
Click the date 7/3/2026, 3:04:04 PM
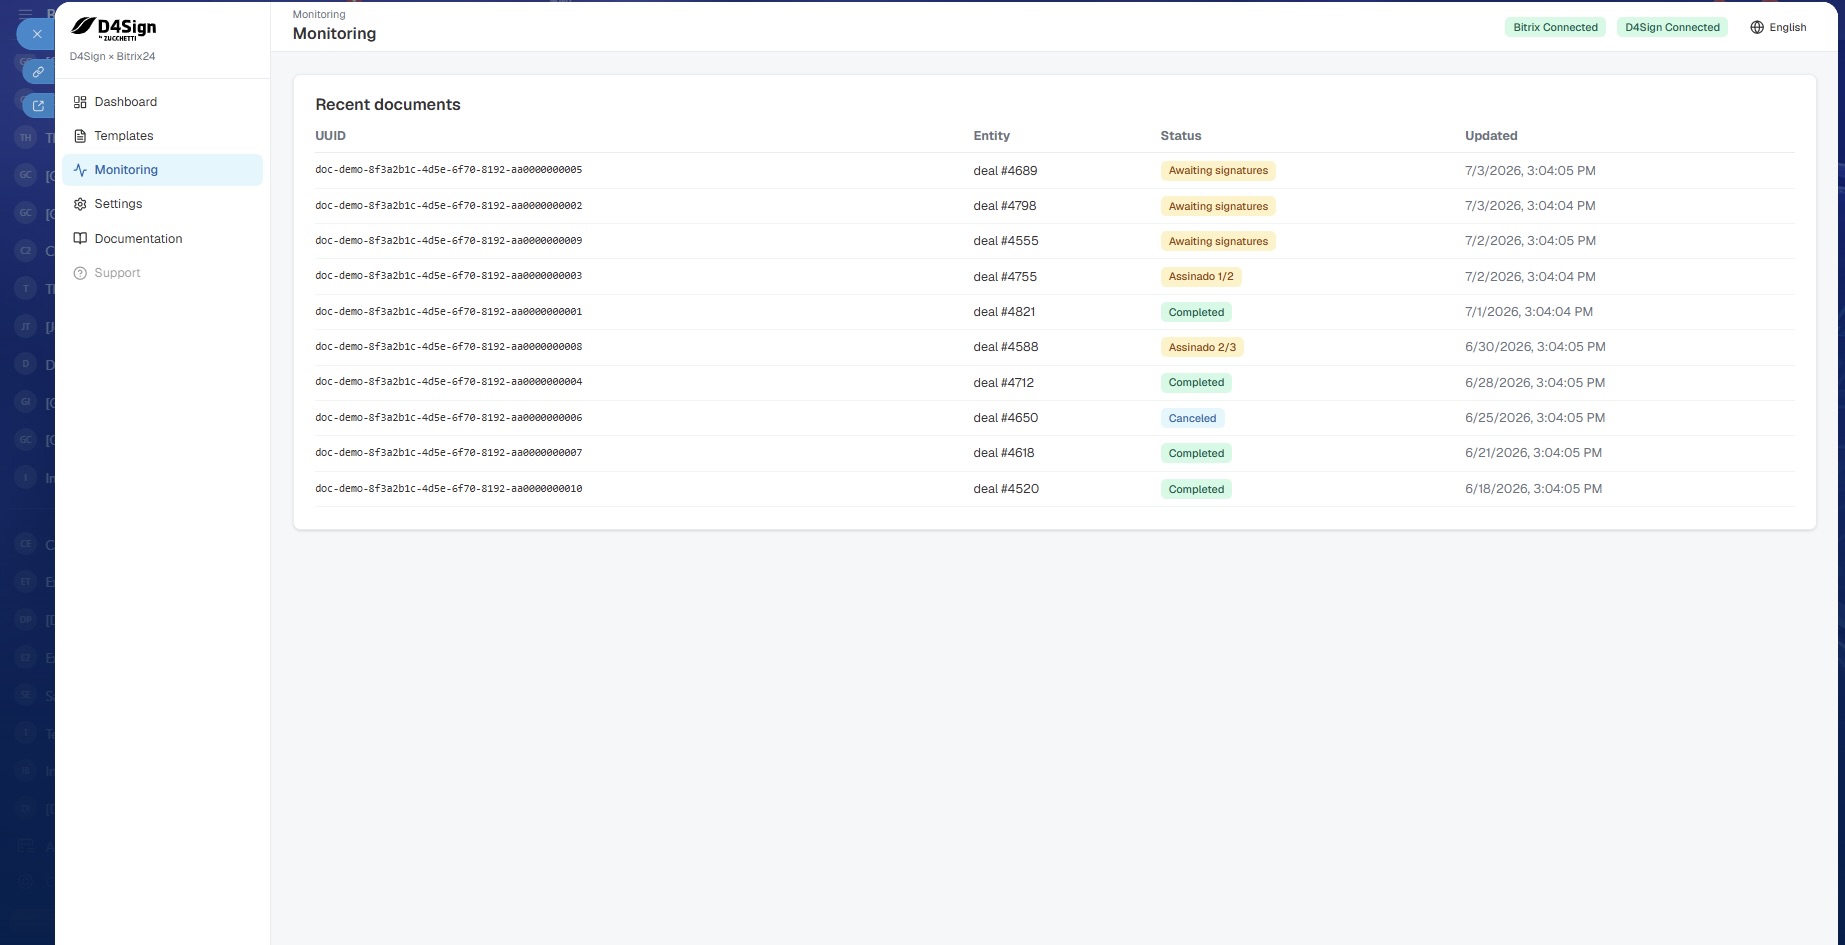(x=1530, y=206)
